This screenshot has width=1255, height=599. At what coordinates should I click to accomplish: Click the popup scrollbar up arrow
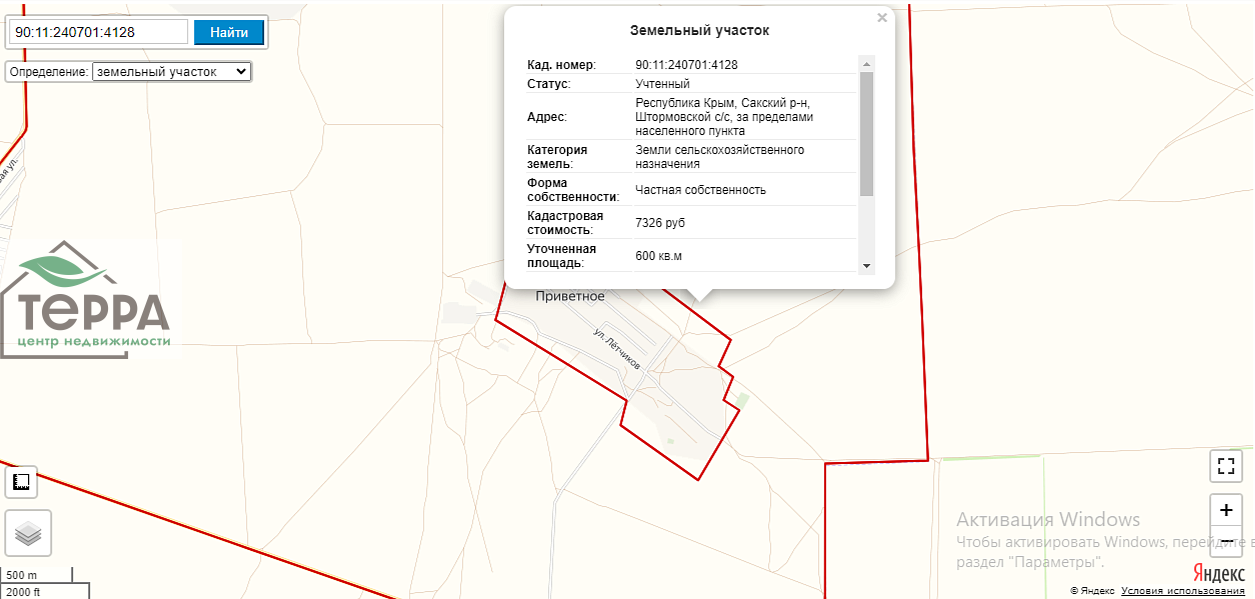(x=867, y=64)
